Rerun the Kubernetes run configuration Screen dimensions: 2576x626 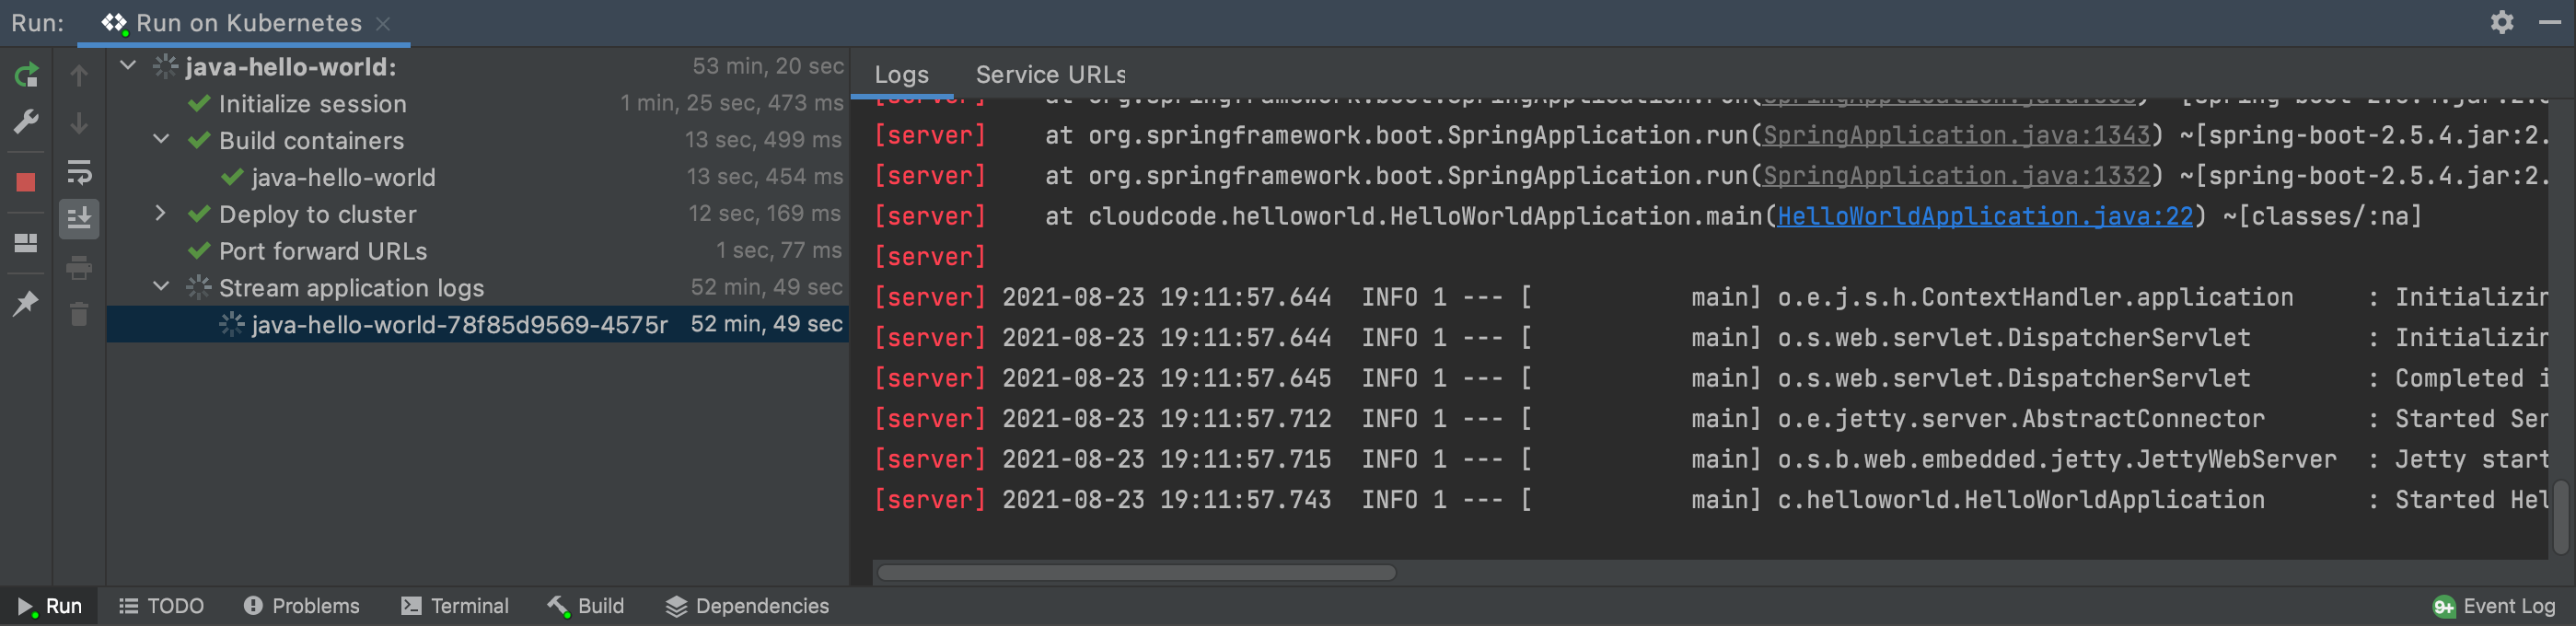pyautogui.click(x=27, y=75)
